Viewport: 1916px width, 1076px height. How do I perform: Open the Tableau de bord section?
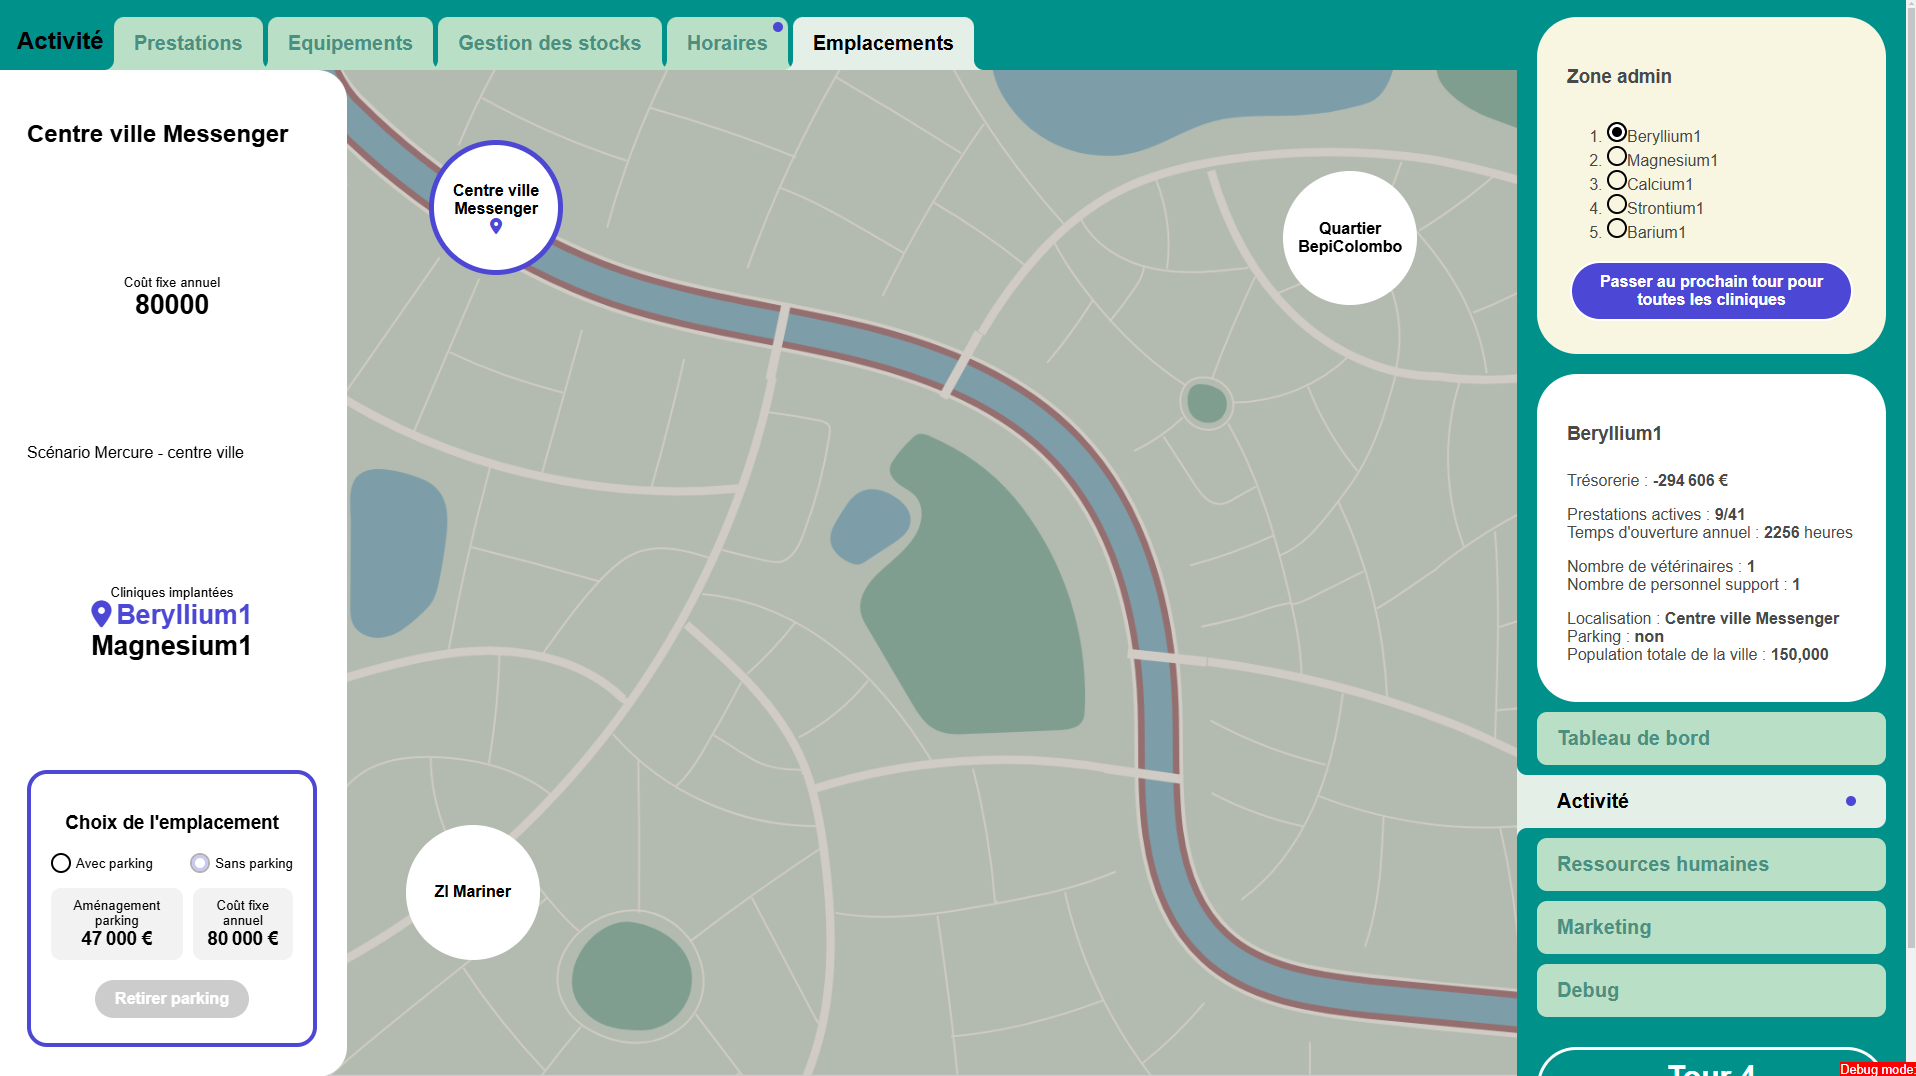[x=1710, y=738]
